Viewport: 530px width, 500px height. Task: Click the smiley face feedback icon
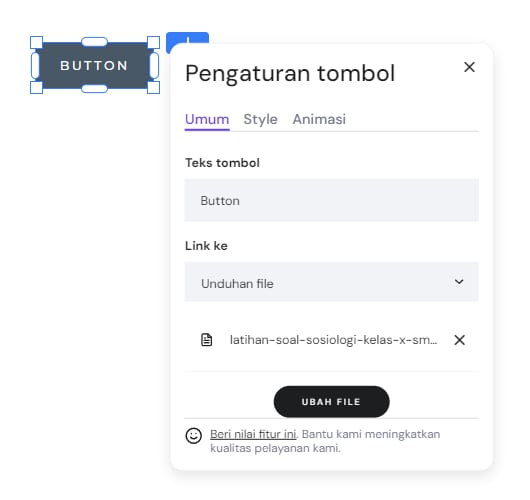pos(194,435)
